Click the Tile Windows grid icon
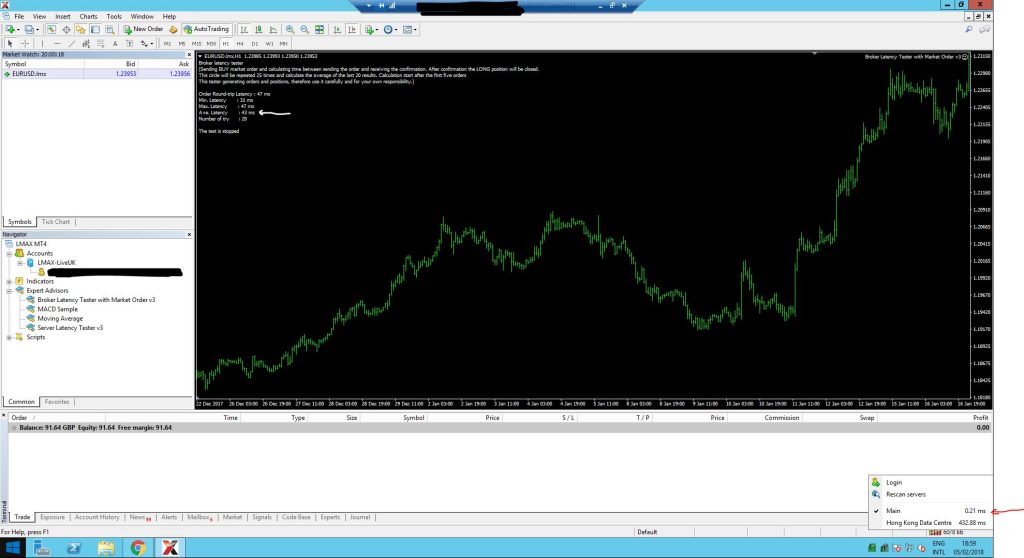Viewport: 1024px width, 558px height. point(319,29)
